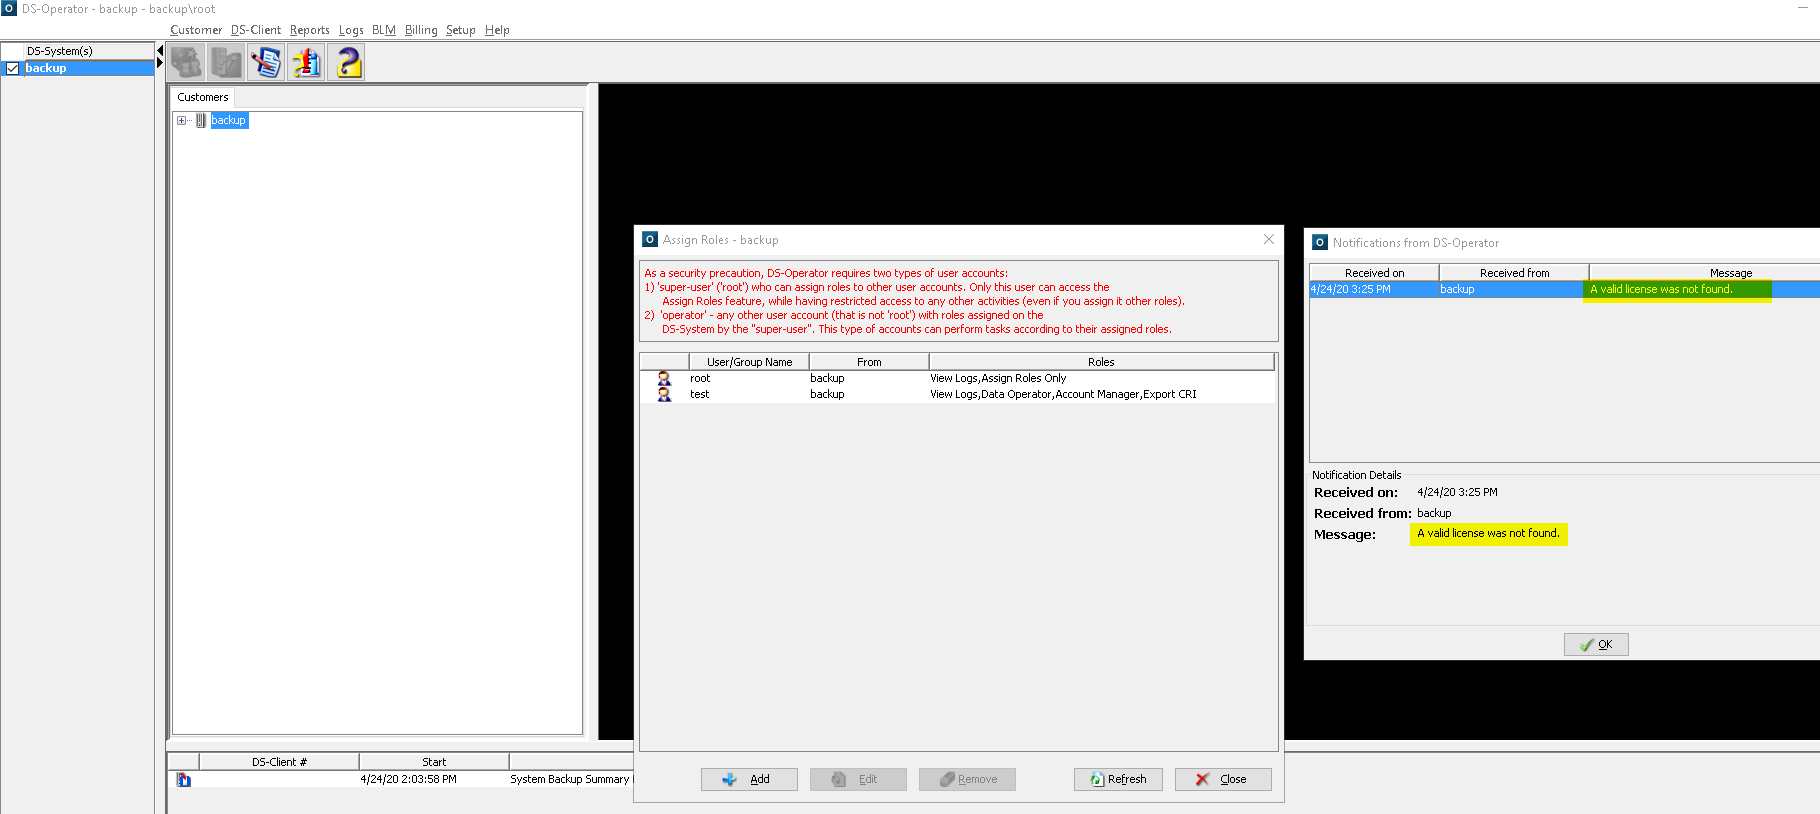Switch to the Customers tab
Image resolution: width=1820 pixels, height=814 pixels.
click(x=203, y=97)
